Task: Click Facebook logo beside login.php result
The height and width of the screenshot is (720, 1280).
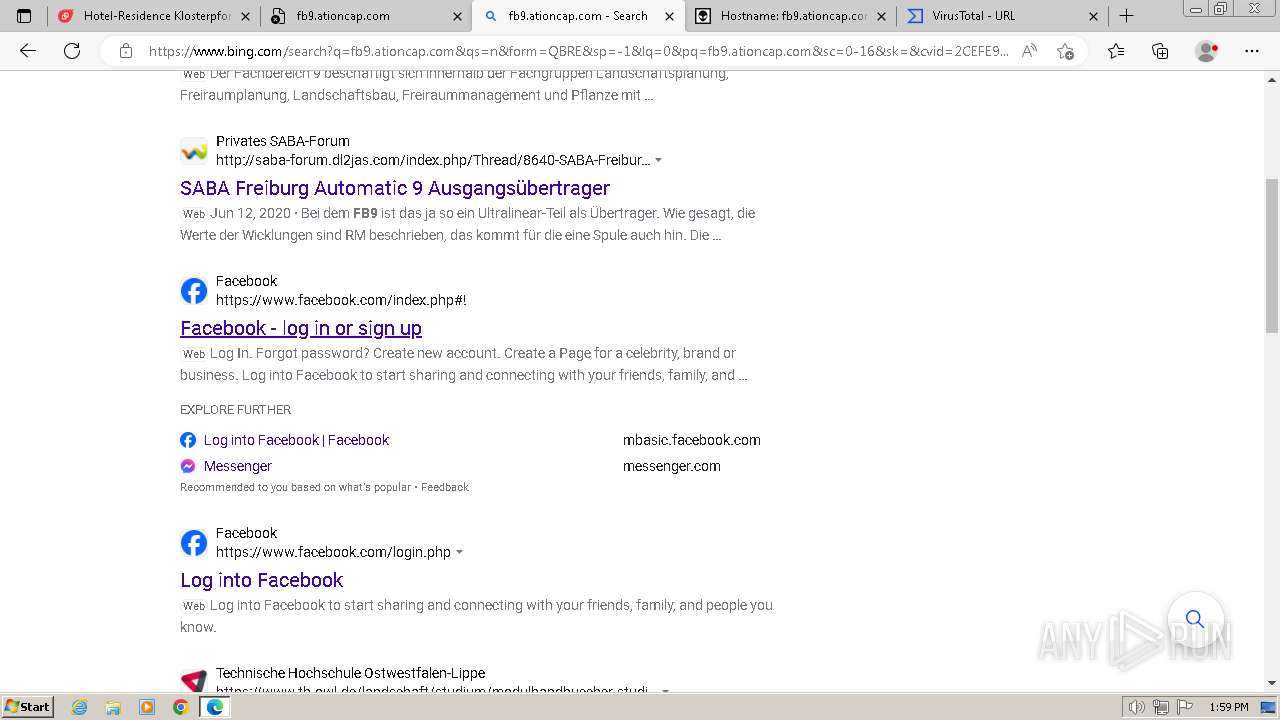Action: 194,543
